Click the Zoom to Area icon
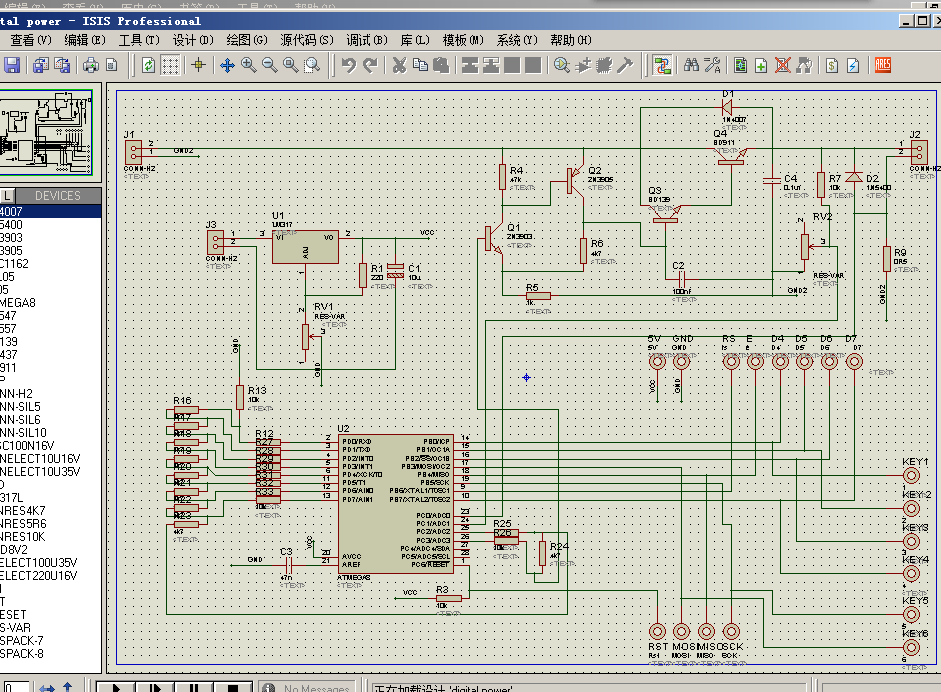The height and width of the screenshot is (692, 941). (x=312, y=65)
